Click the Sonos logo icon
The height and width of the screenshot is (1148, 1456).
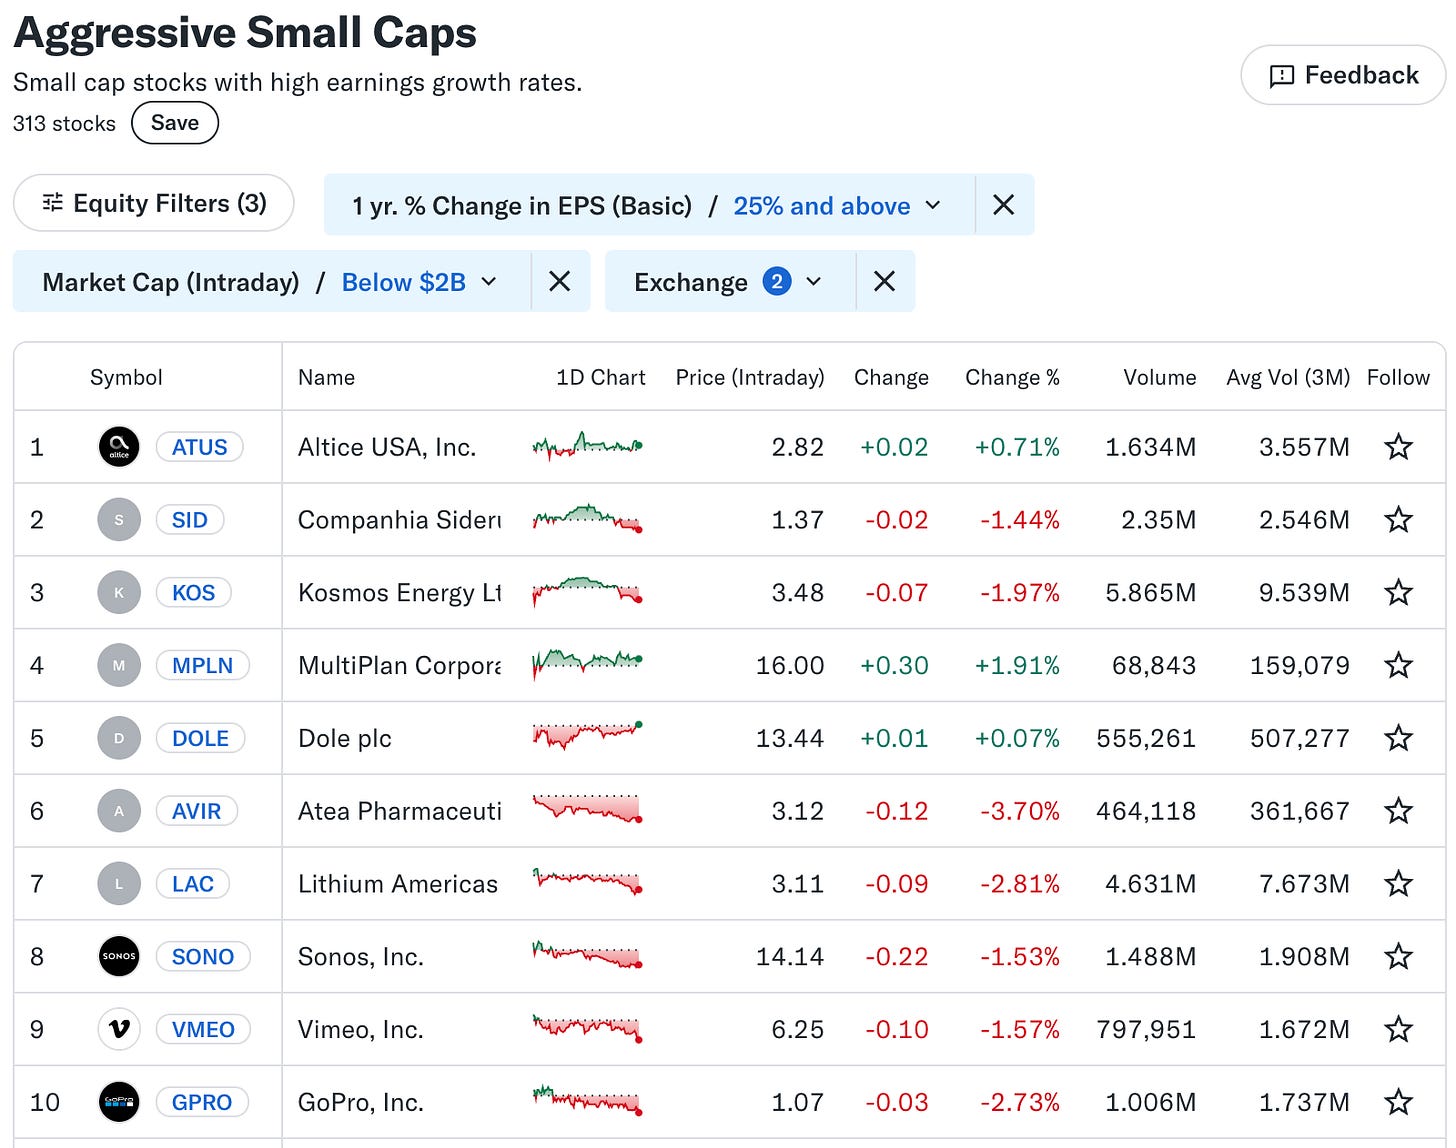(119, 957)
